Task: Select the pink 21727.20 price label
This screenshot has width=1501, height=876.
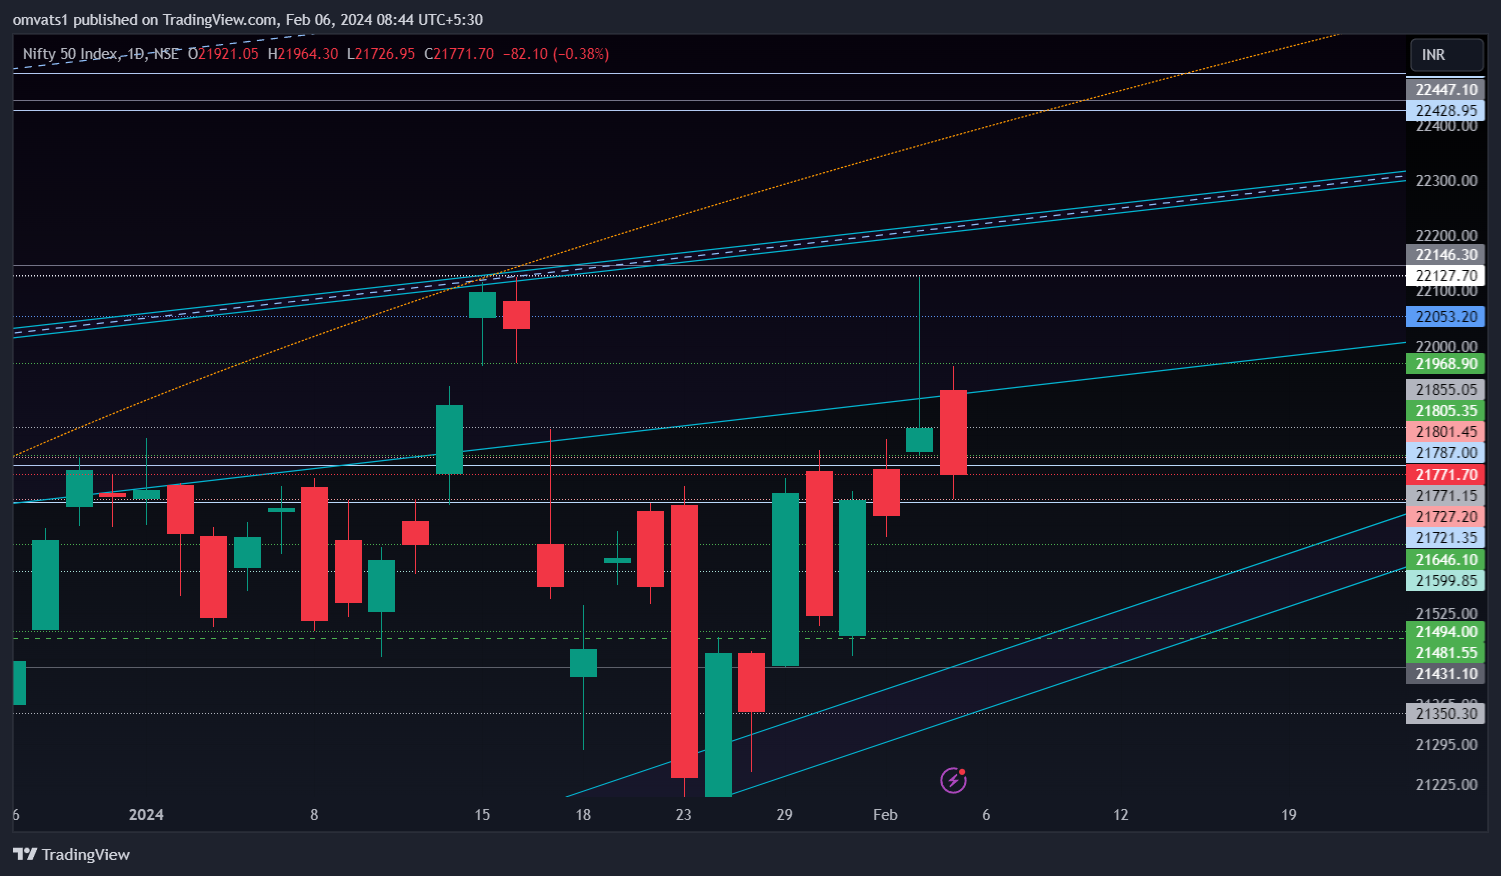Action: [1445, 517]
